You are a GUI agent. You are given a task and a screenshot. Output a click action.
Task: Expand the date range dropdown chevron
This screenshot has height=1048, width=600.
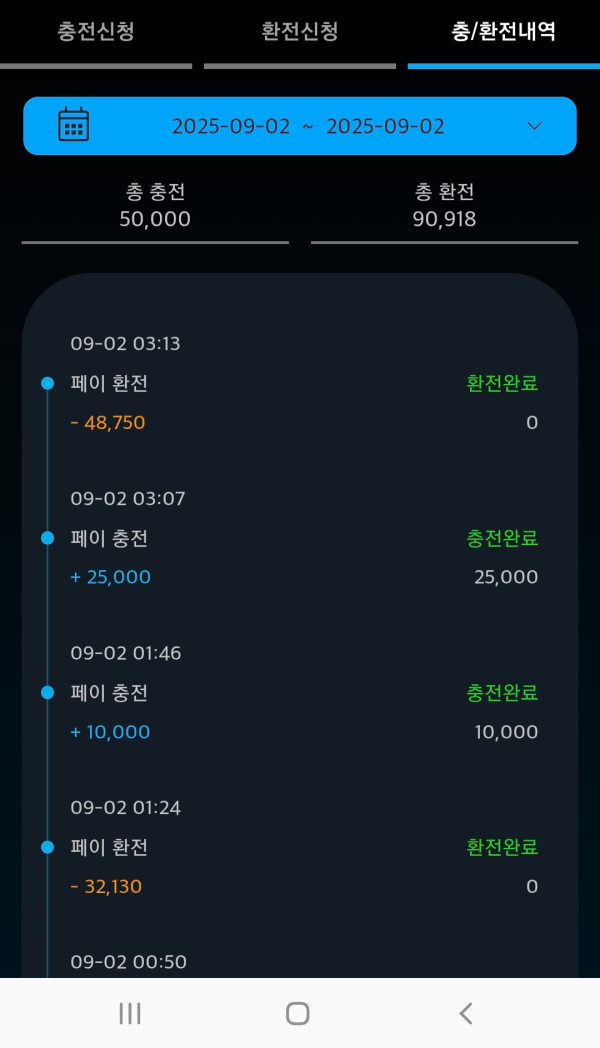[534, 126]
